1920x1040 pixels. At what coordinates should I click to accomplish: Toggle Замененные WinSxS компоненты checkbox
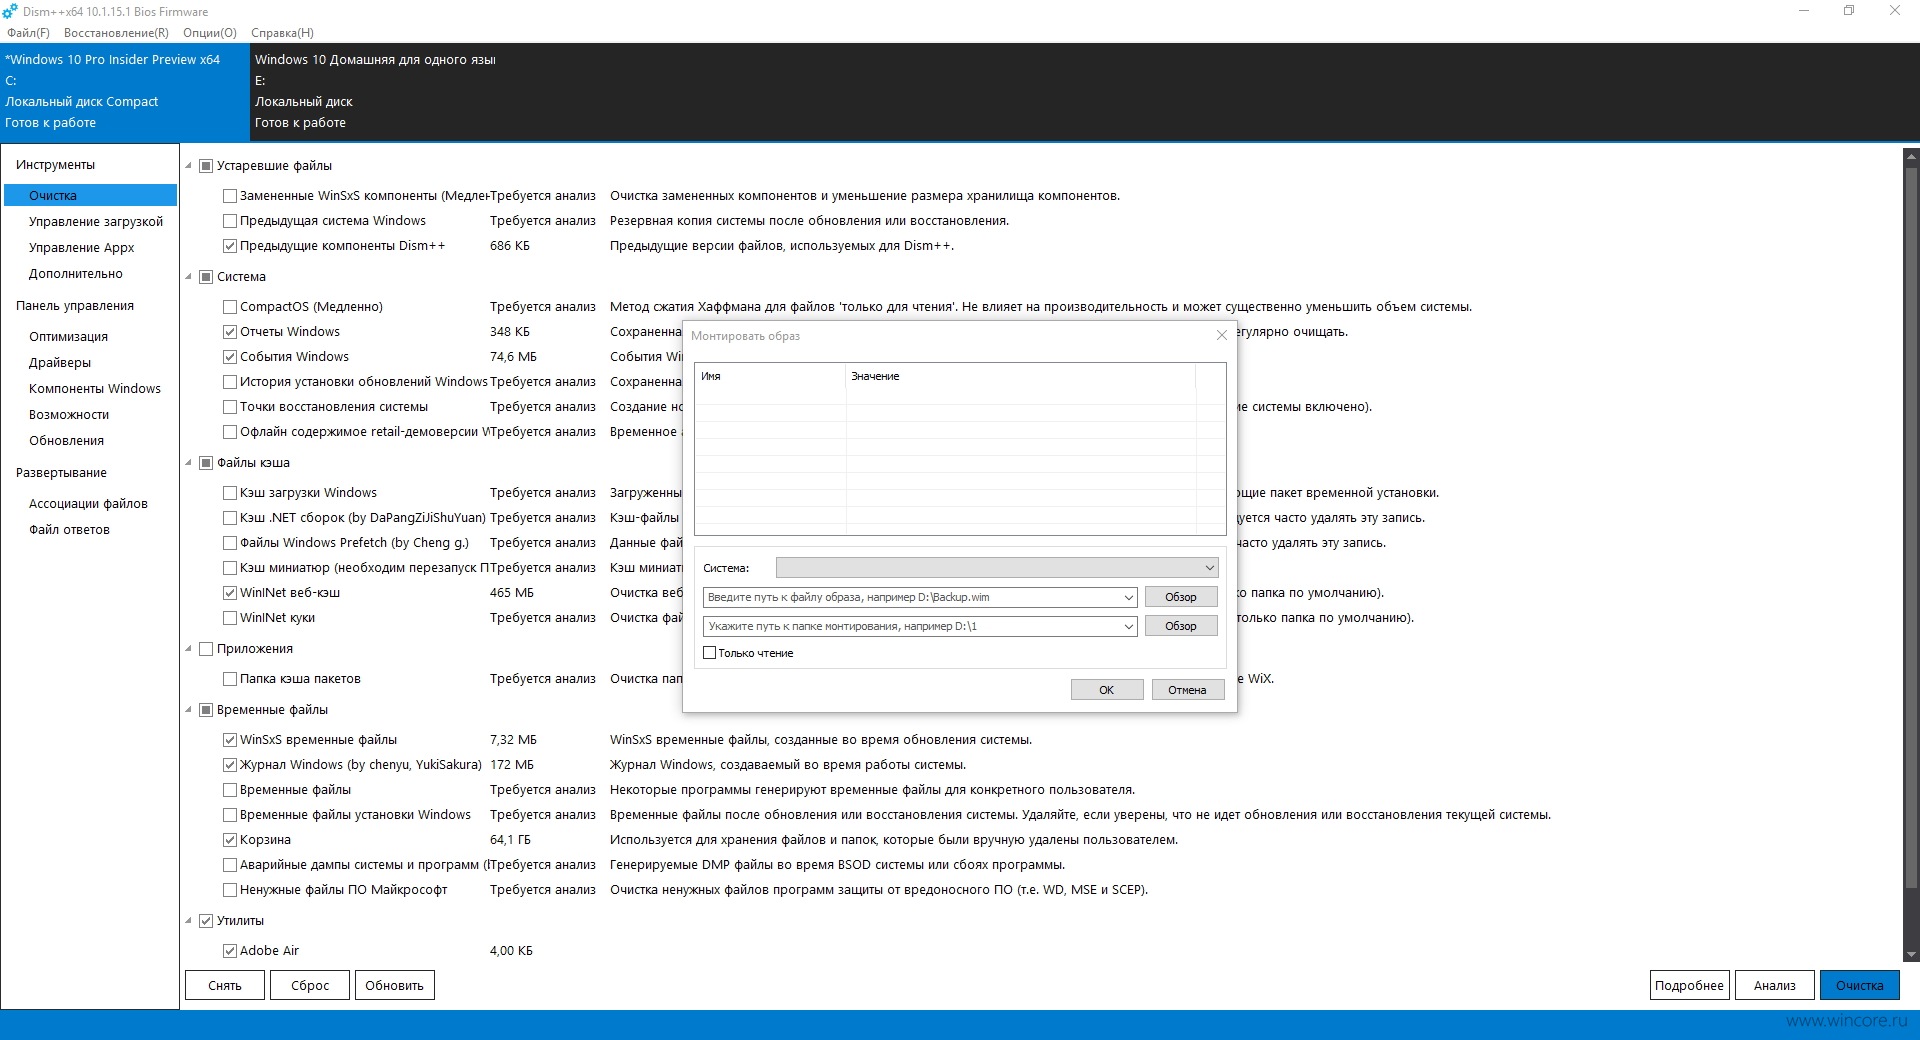point(230,196)
